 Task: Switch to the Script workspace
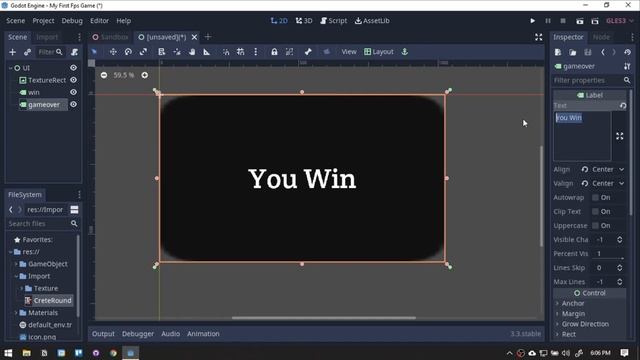click(x=333, y=21)
